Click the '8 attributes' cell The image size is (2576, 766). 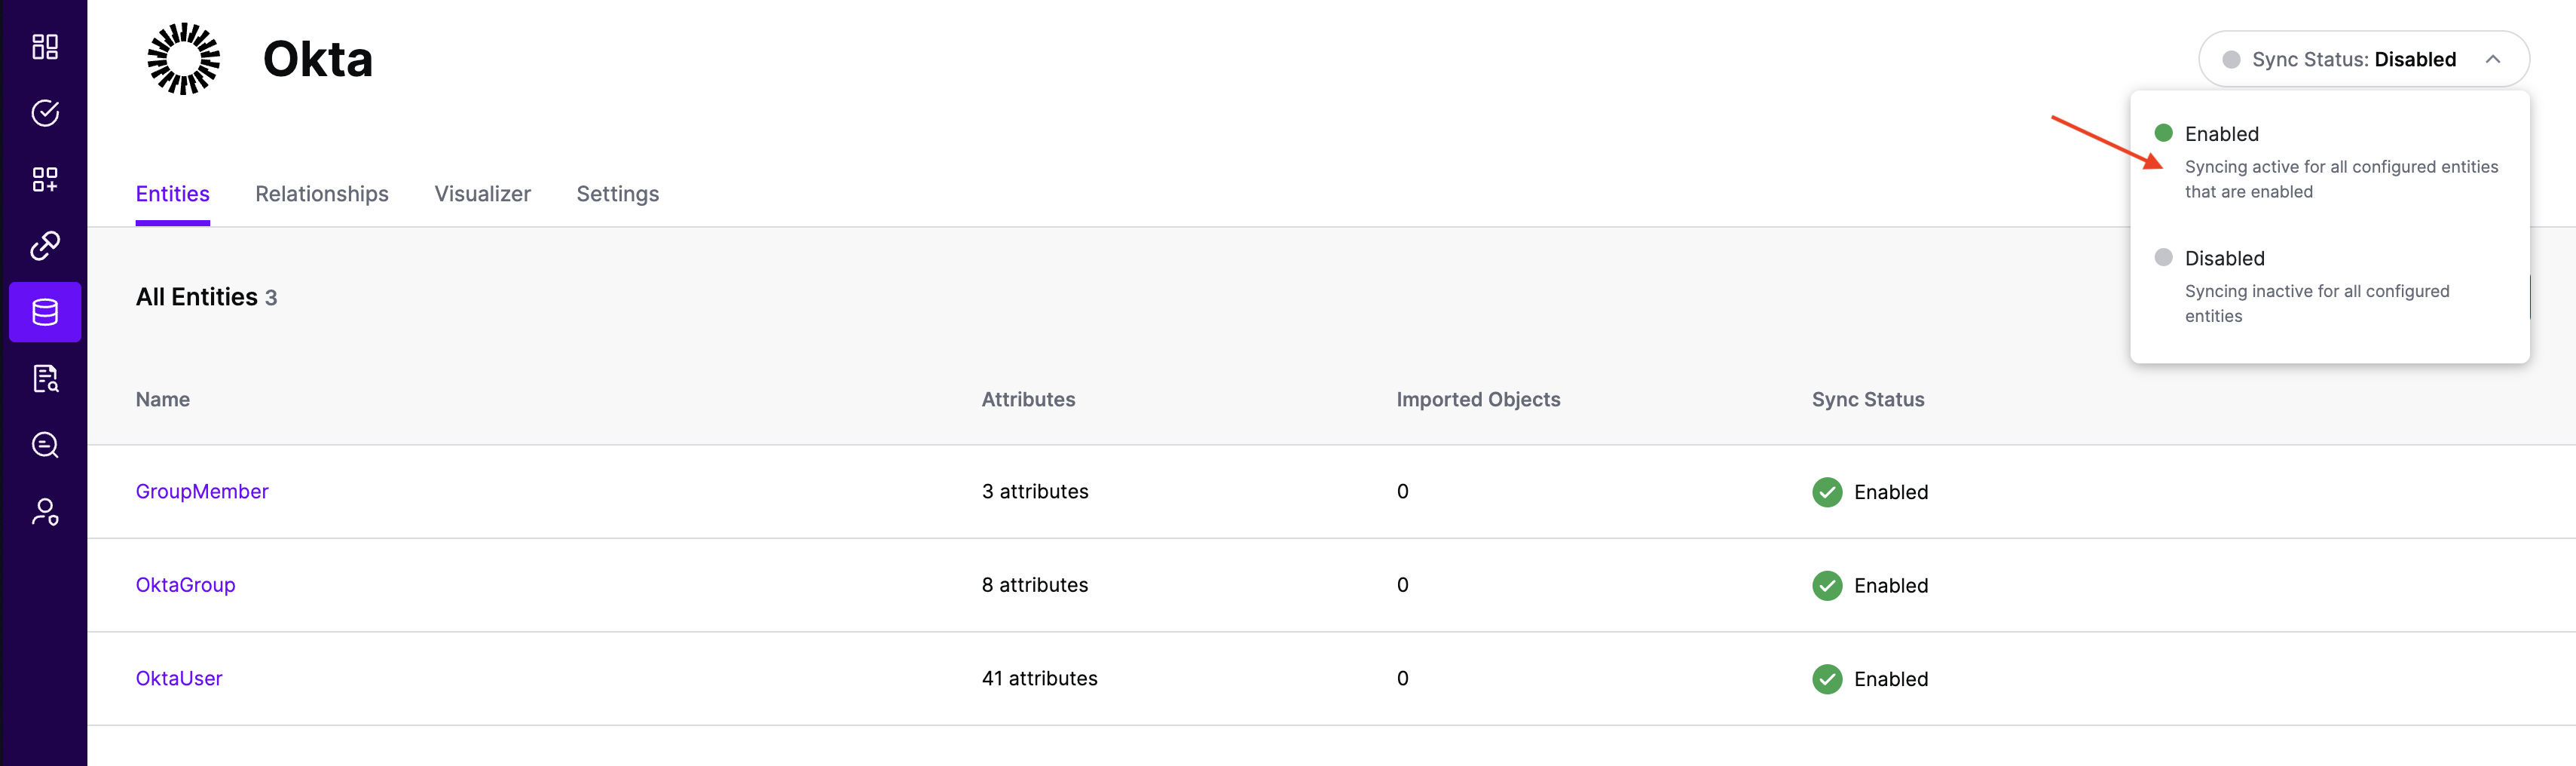[x=1034, y=585]
